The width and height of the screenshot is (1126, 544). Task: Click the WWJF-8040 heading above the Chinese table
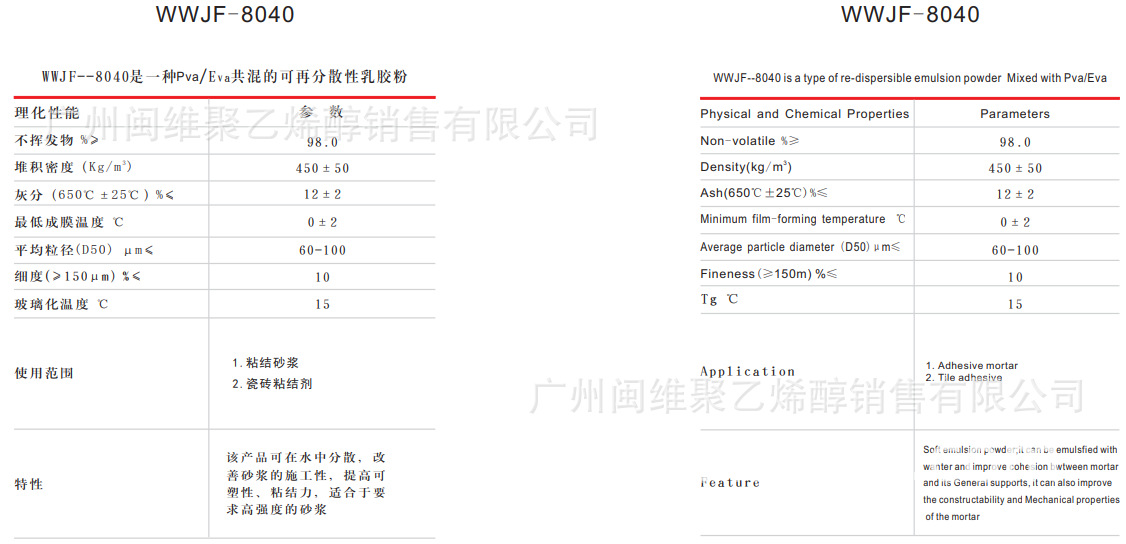(225, 14)
